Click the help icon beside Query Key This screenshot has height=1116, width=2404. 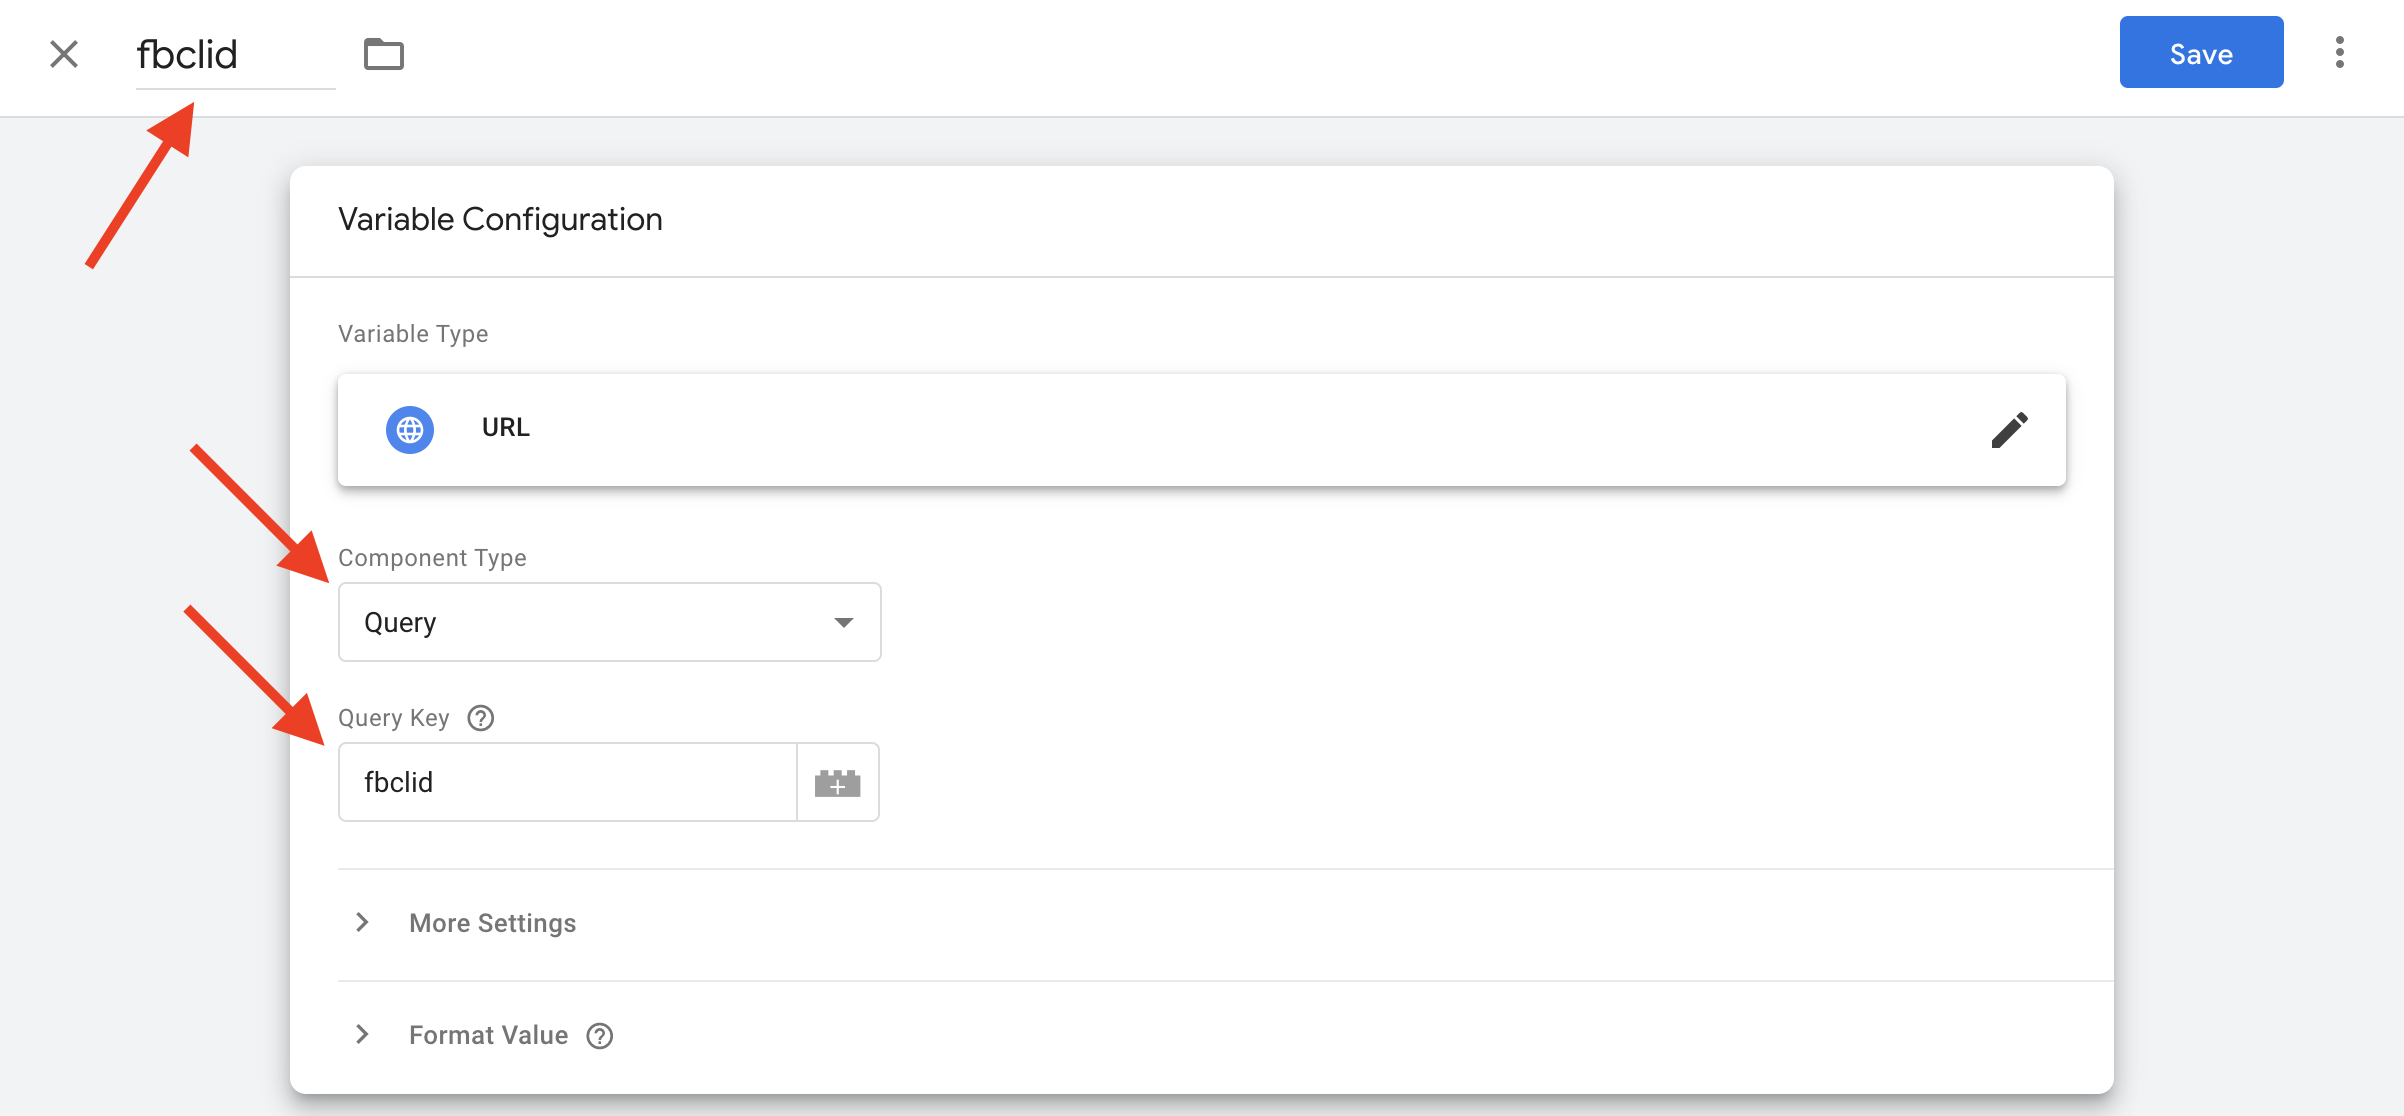tap(481, 718)
